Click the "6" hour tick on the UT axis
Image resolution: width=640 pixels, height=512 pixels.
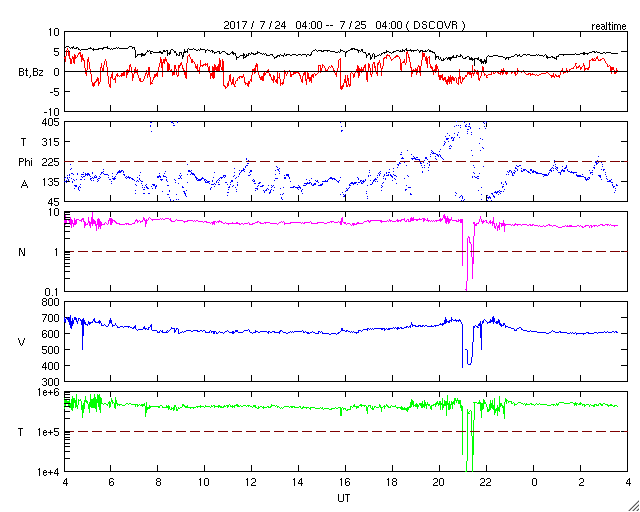(111, 482)
